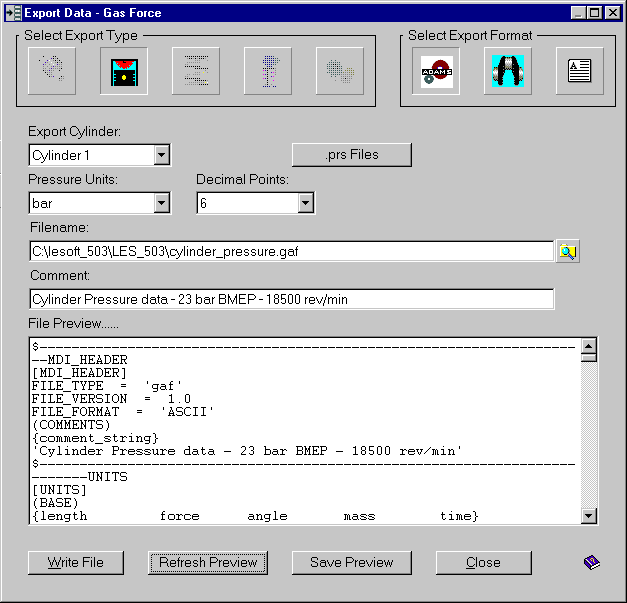Minimize the Export Data window
627x603 pixels.
click(x=578, y=13)
